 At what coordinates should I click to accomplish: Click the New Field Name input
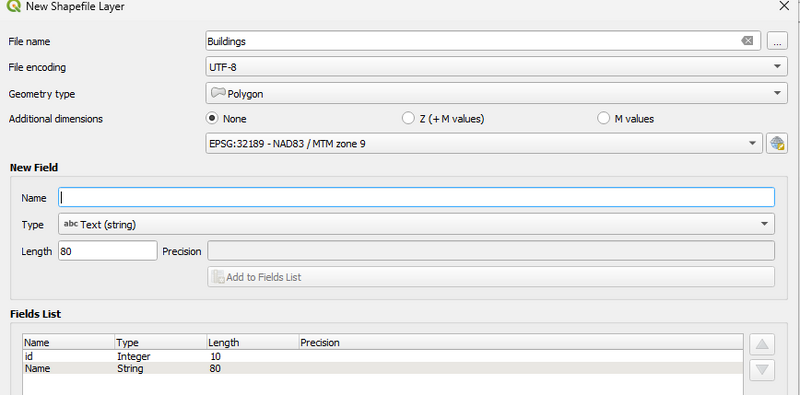click(416, 198)
